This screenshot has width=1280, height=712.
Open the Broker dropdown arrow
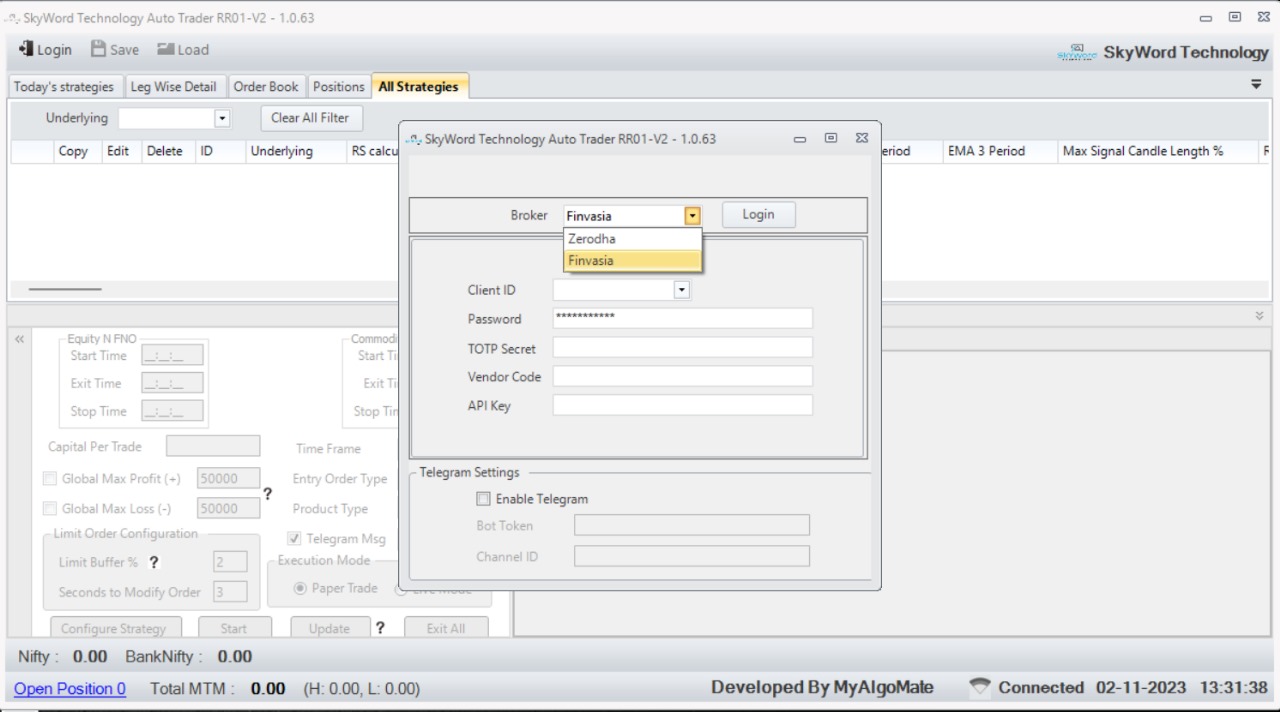(x=692, y=215)
